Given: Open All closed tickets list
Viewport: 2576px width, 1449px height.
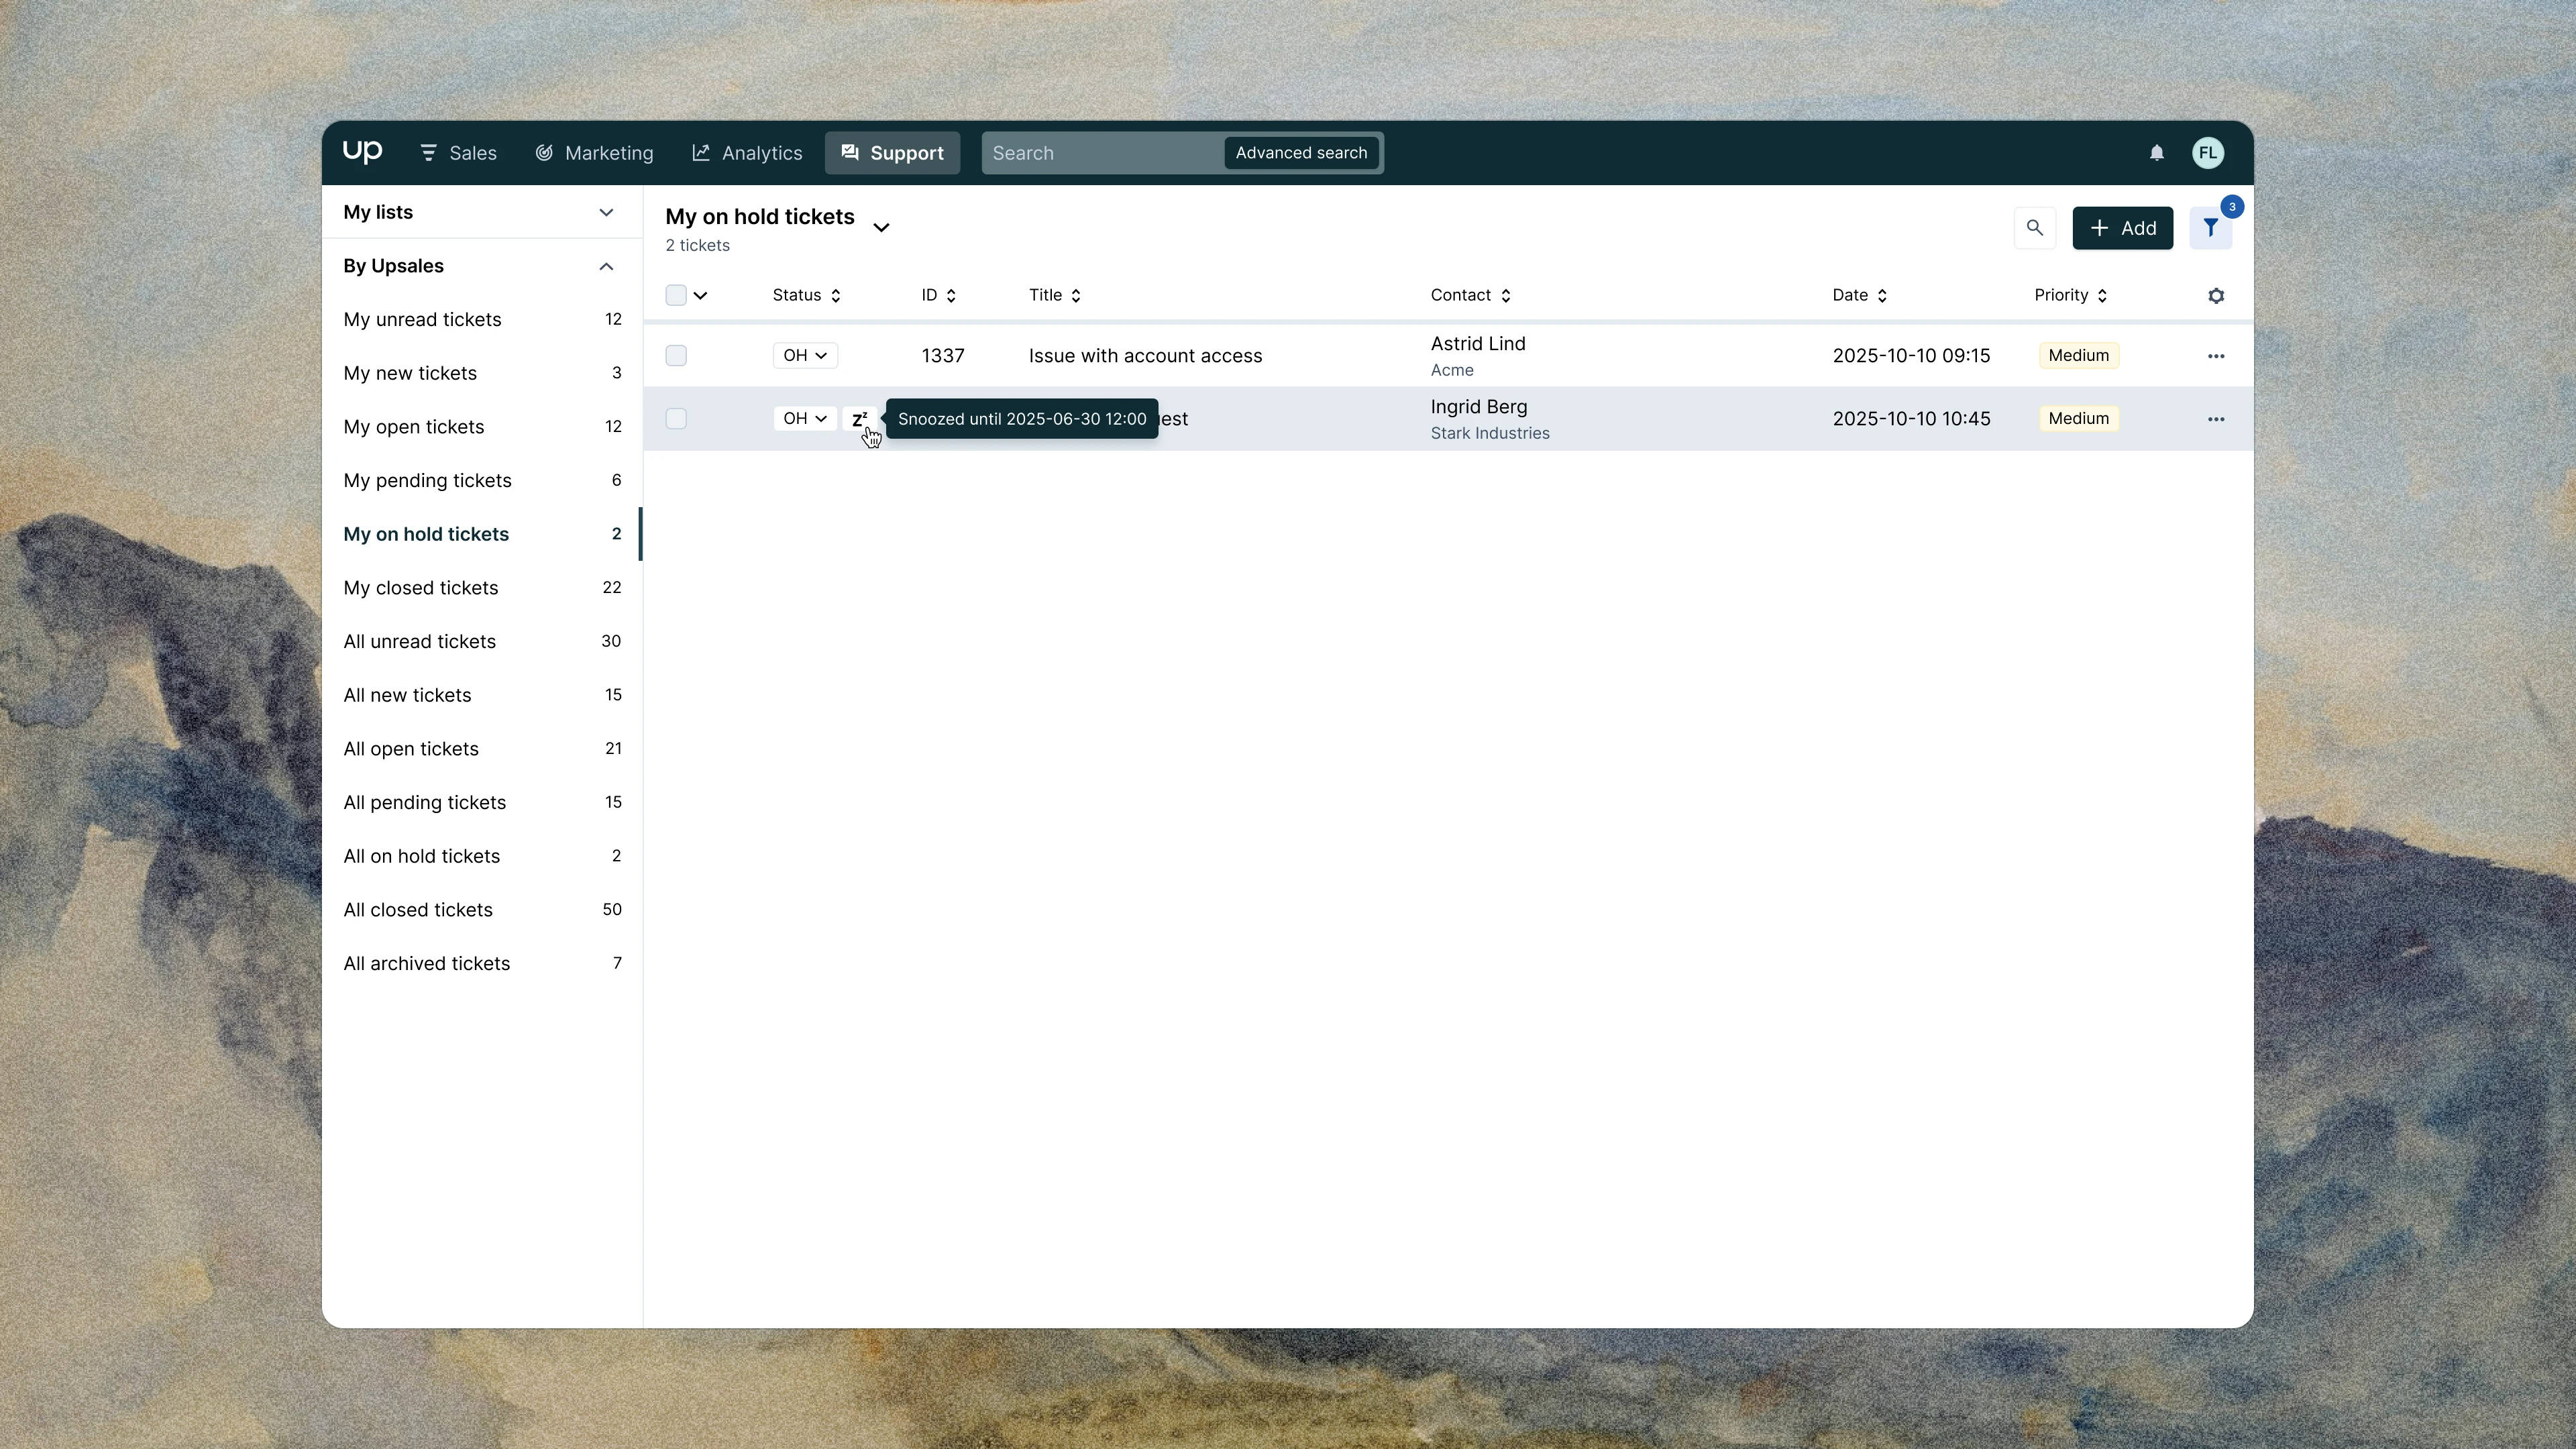Looking at the screenshot, I should 482,910.
